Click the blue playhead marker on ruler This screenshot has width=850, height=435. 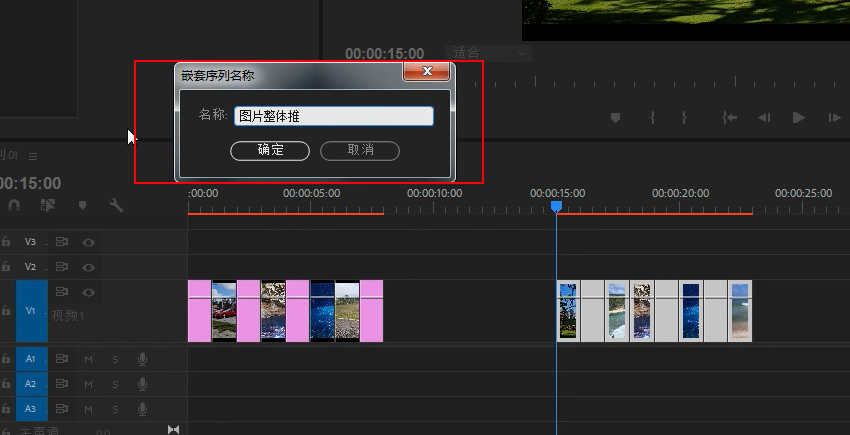pyautogui.click(x=556, y=207)
